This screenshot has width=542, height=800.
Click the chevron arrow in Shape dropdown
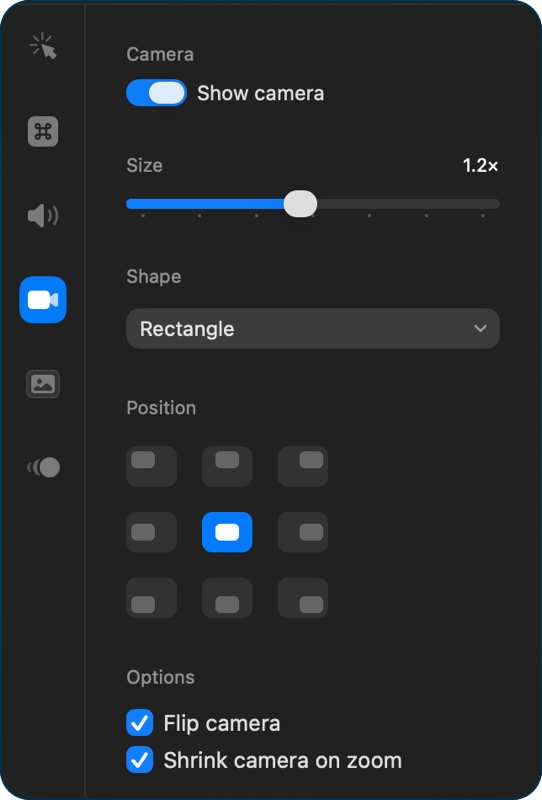(x=480, y=329)
